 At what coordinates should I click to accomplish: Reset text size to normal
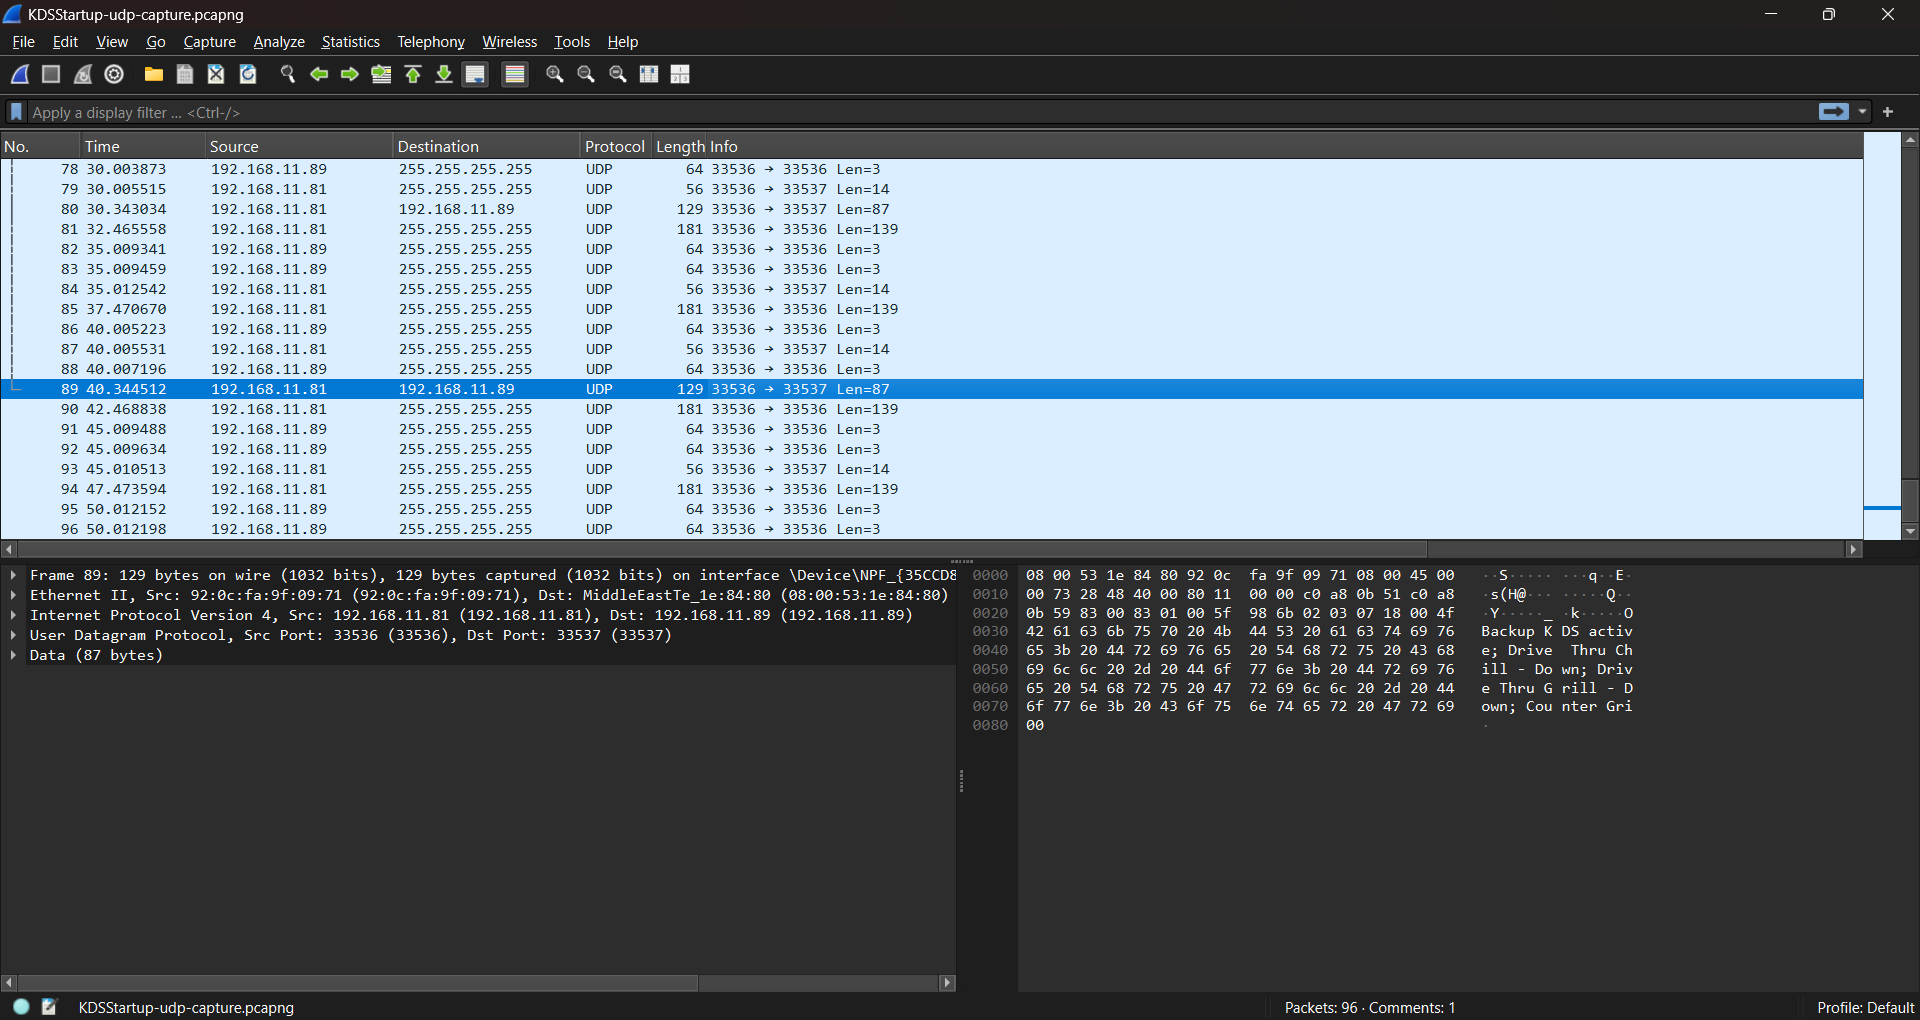pos(618,74)
